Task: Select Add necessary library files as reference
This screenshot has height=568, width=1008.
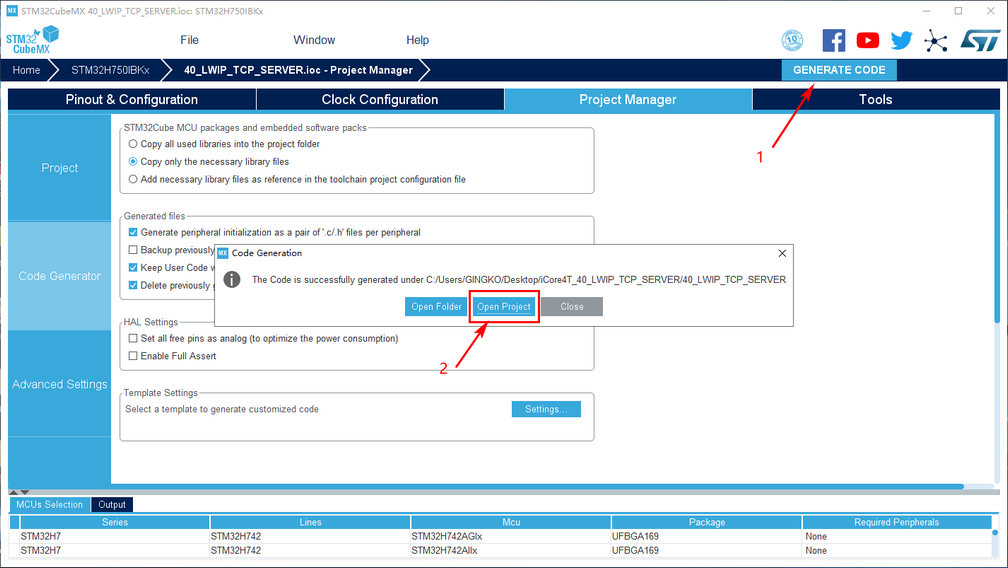Action: coord(133,179)
